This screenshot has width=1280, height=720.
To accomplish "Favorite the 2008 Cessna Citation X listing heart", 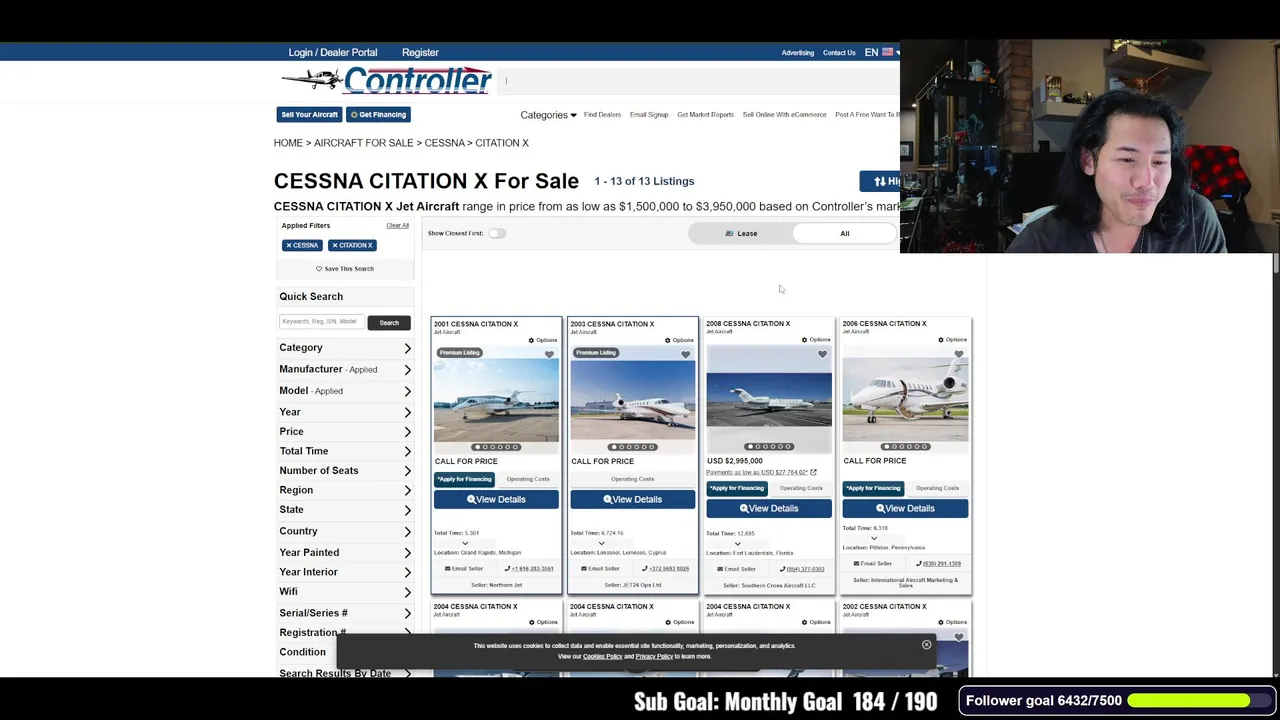I will click(x=822, y=354).
